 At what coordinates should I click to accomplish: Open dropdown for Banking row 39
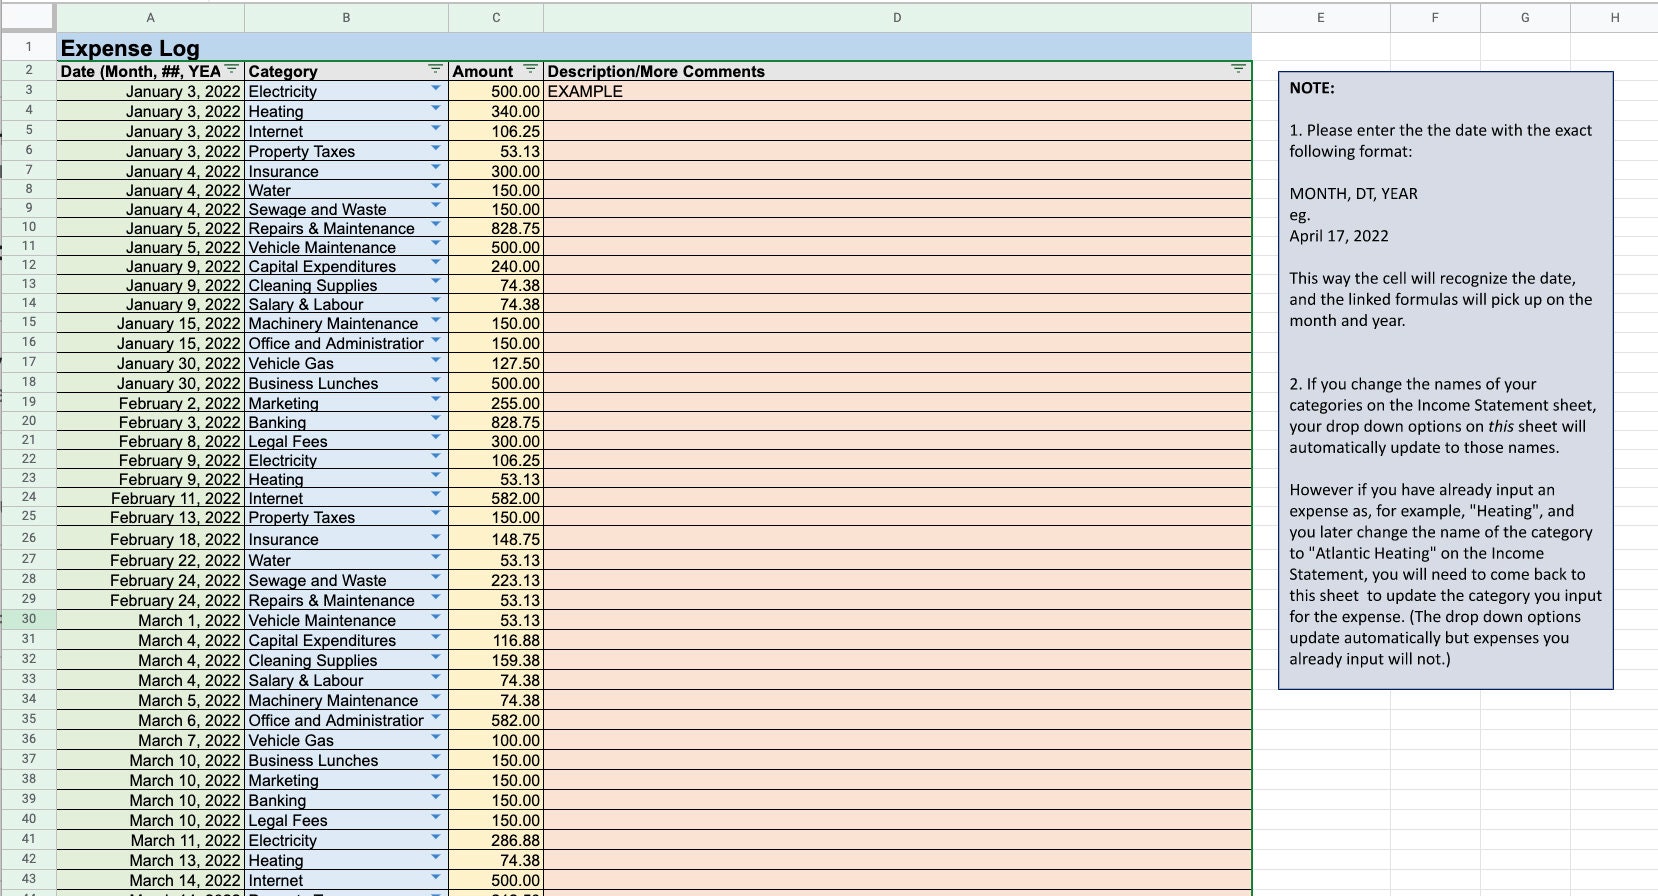point(435,798)
